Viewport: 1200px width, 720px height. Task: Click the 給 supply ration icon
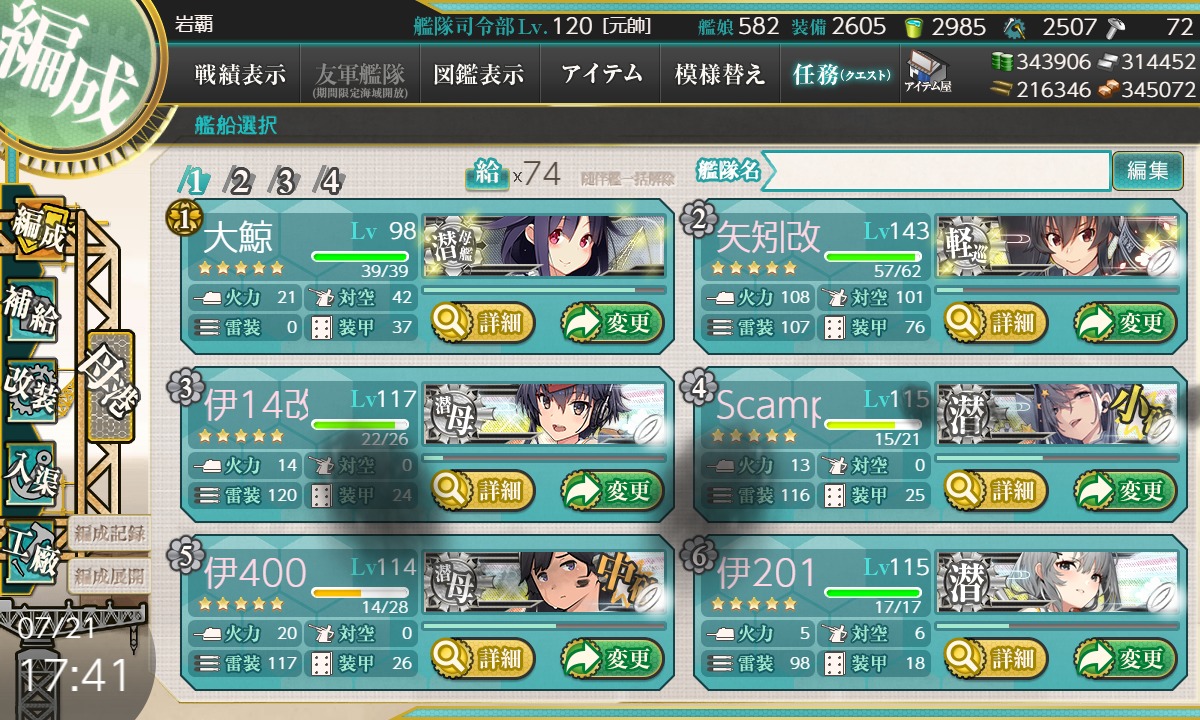[486, 174]
